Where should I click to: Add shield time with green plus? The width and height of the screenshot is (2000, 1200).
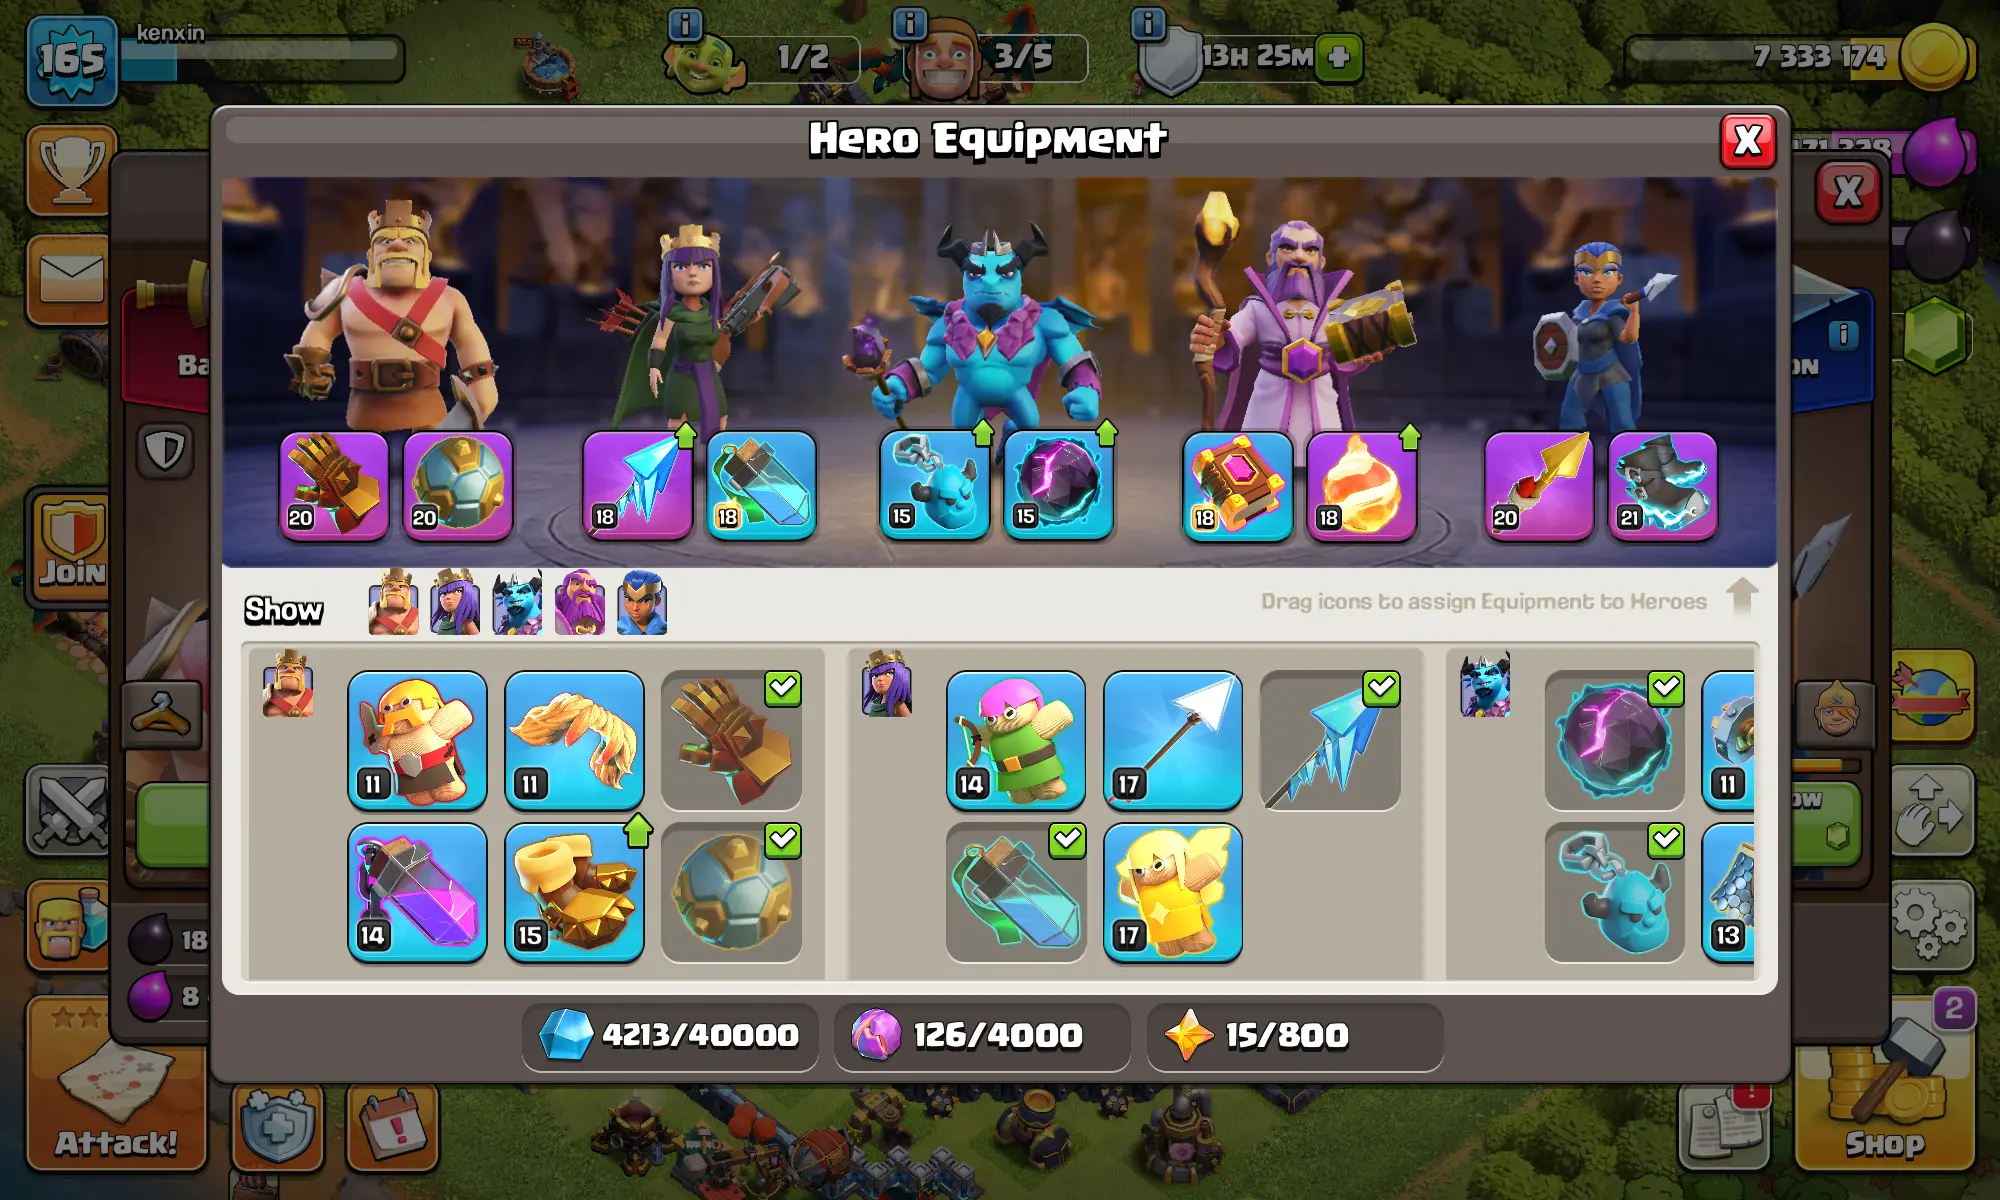pyautogui.click(x=1339, y=57)
